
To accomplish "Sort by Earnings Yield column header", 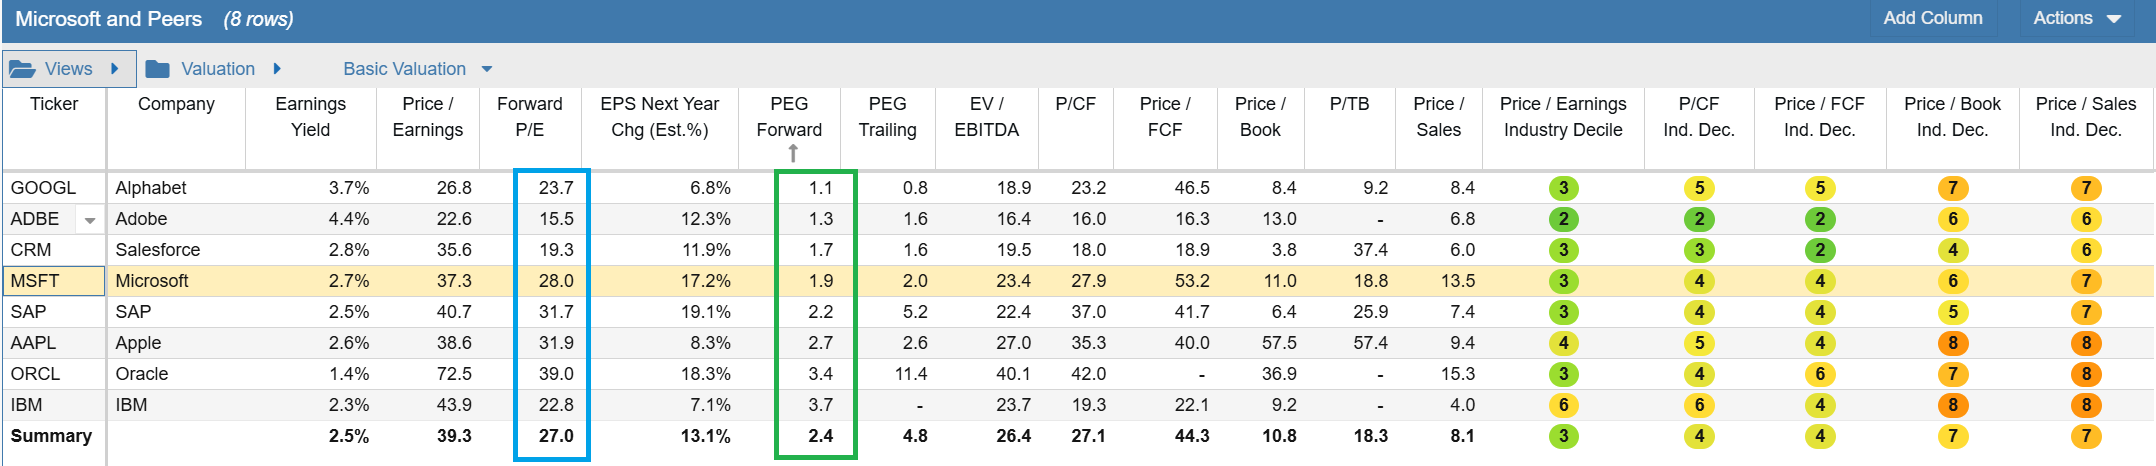I will [x=310, y=117].
